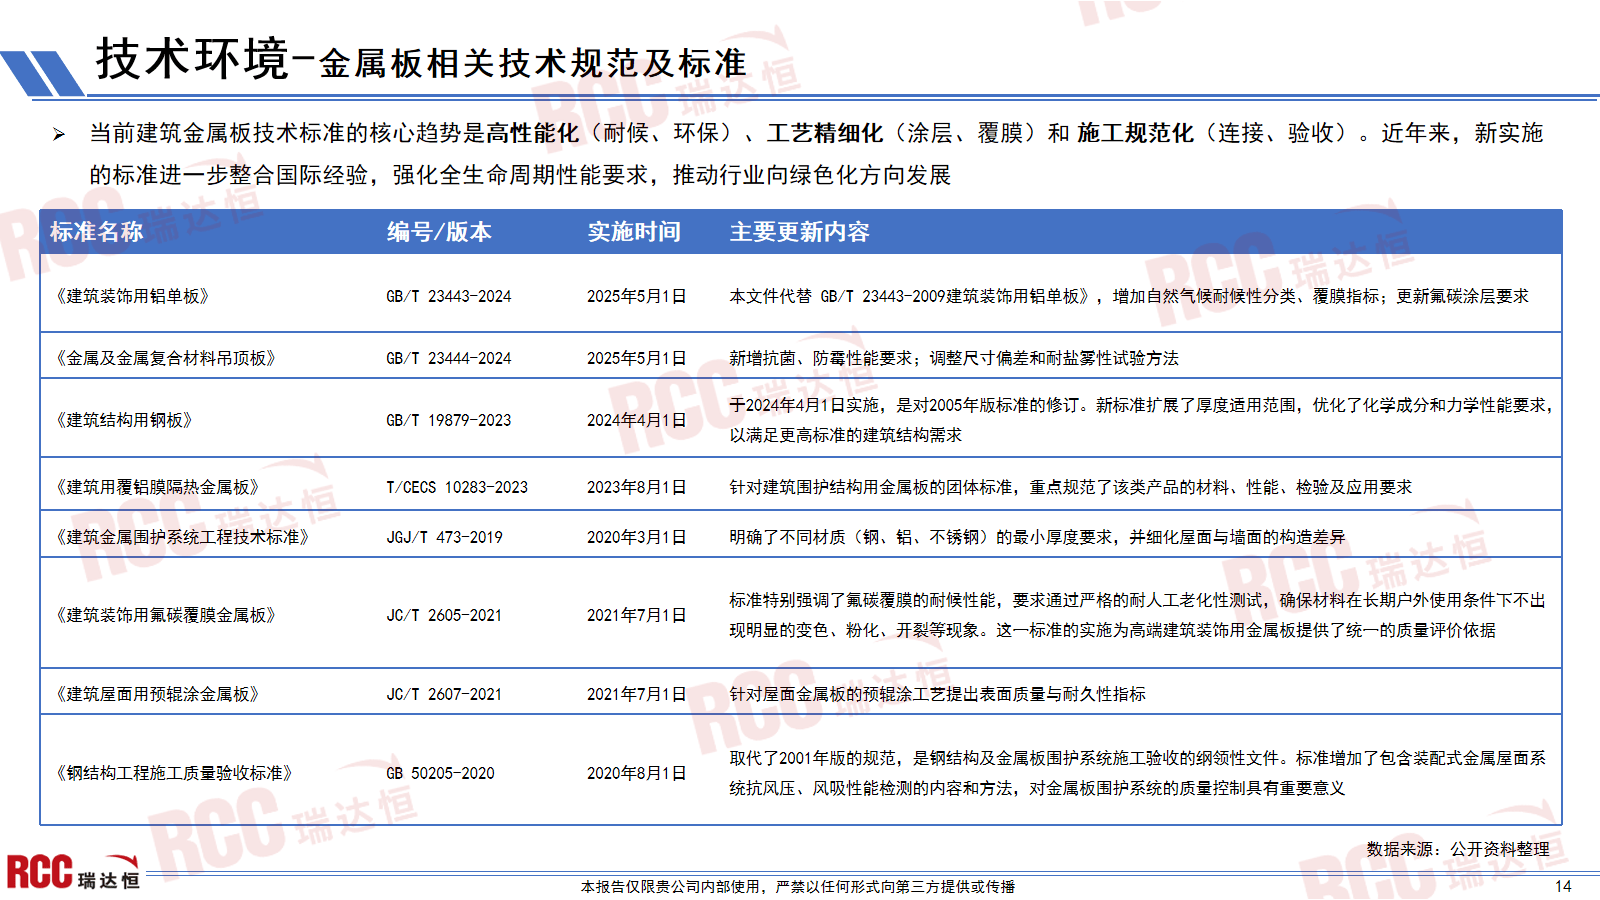The height and width of the screenshot is (900, 1600).
Task: Select the 2025年5月1日 date in 铝单板 row
Action: click(x=637, y=296)
